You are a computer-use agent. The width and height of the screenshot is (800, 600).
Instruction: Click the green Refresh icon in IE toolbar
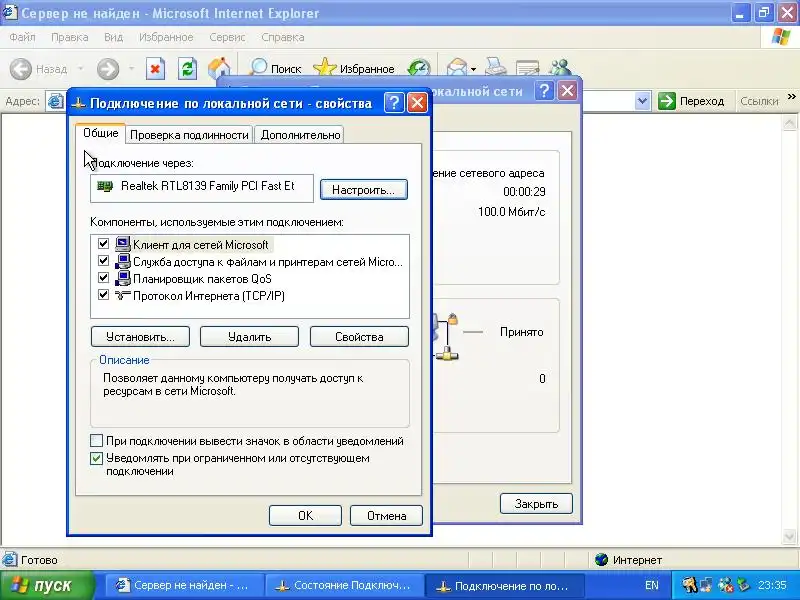pyautogui.click(x=187, y=69)
